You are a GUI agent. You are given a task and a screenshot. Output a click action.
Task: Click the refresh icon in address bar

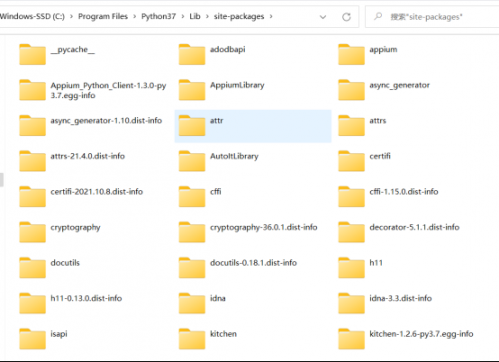[x=346, y=17]
